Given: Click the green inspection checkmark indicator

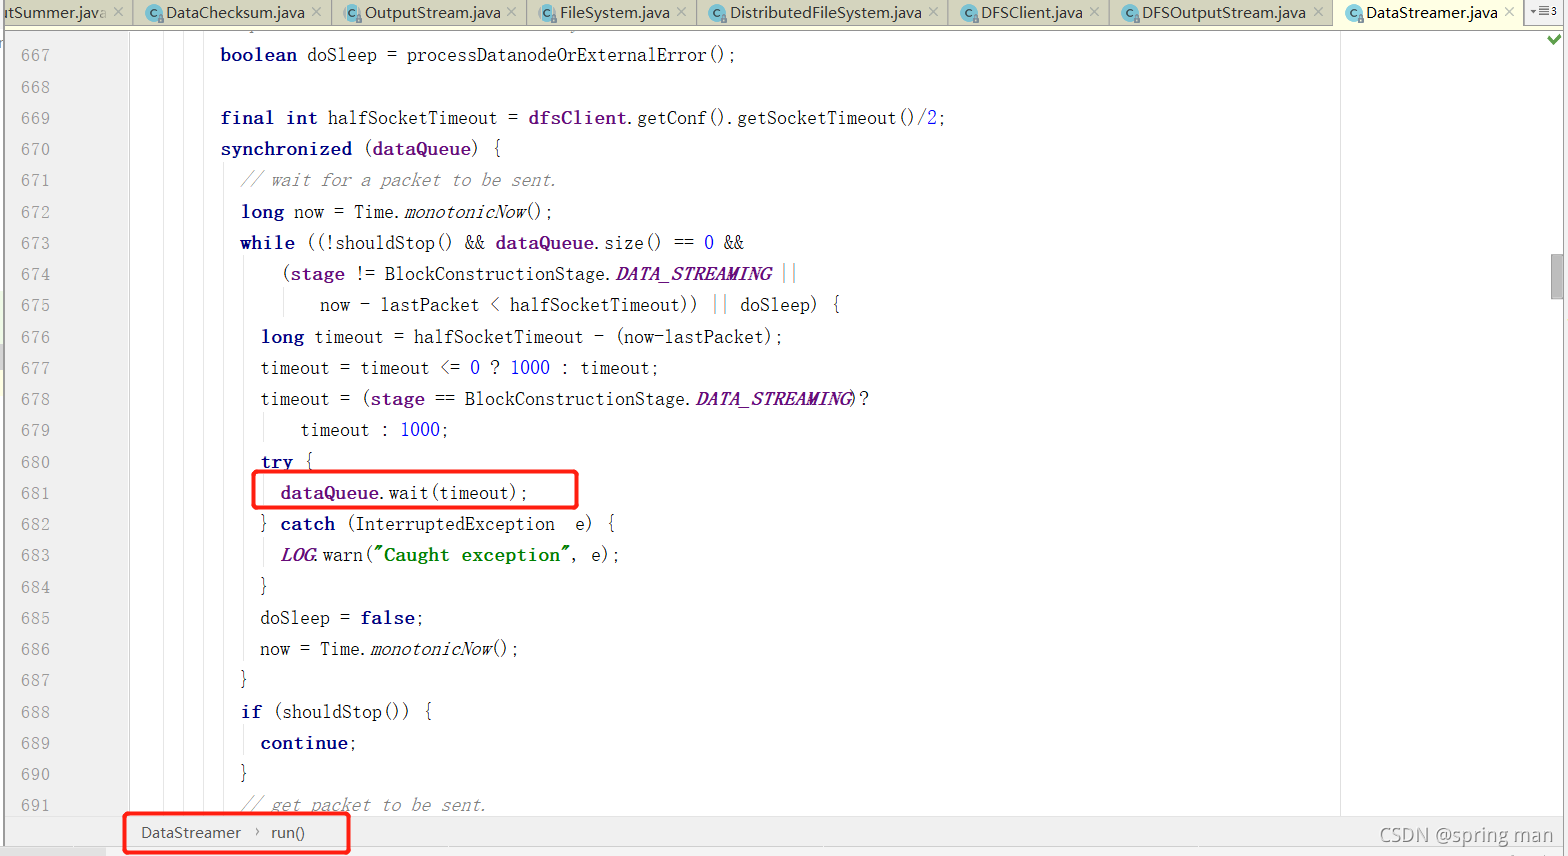Looking at the screenshot, I should pyautogui.click(x=1554, y=40).
